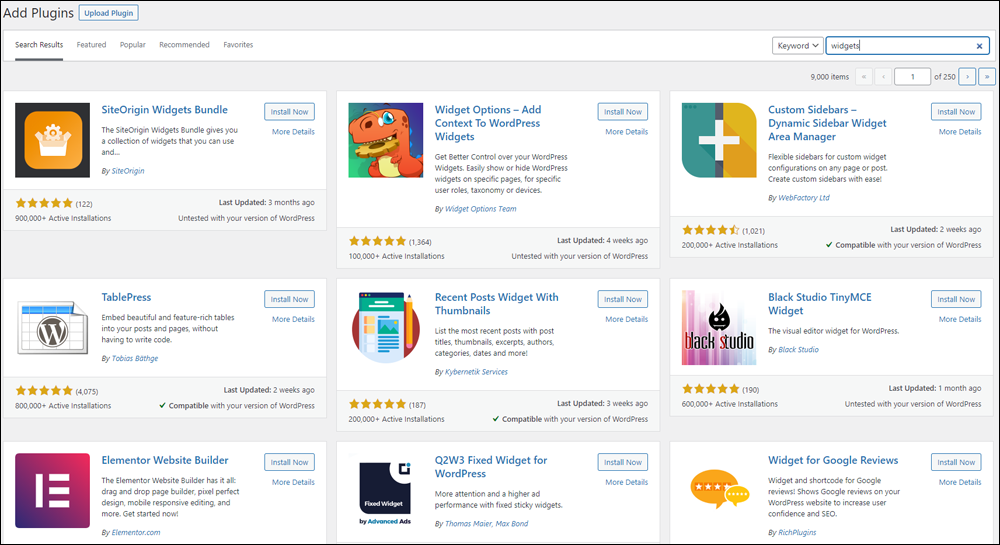The height and width of the screenshot is (545, 1000).
Task: Open More Details for TablePress
Action: (293, 319)
